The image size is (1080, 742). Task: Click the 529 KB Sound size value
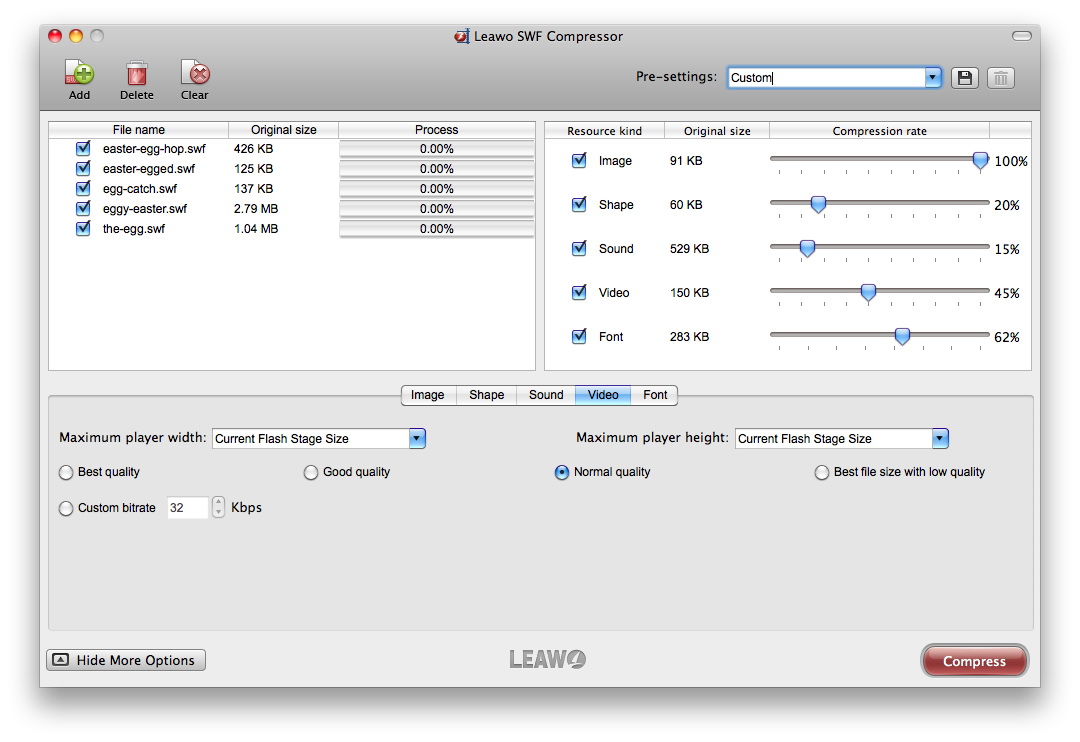click(x=689, y=249)
